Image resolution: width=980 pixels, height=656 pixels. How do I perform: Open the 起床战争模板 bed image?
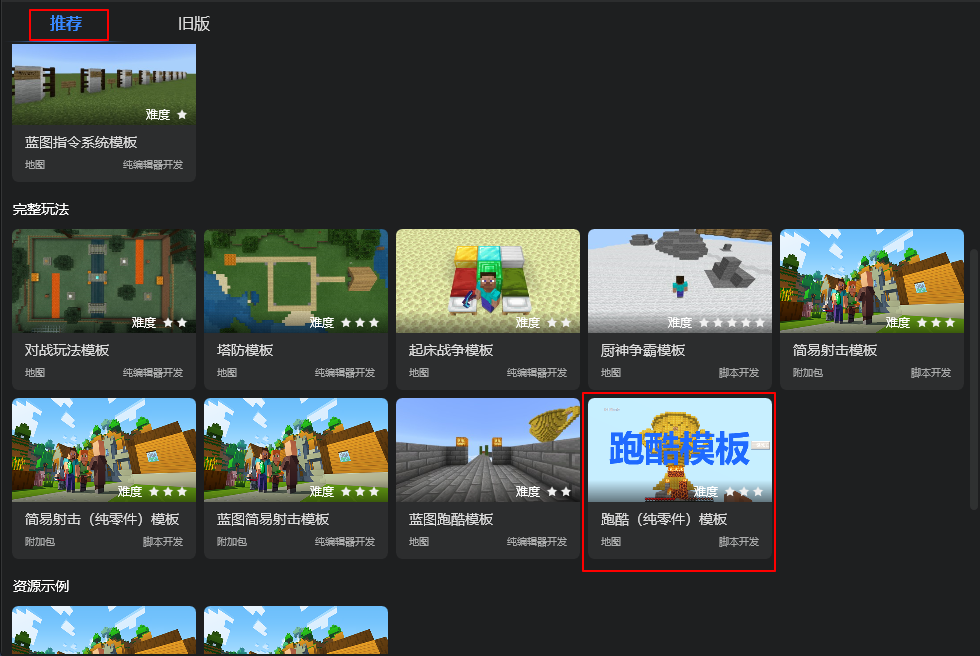pos(488,281)
